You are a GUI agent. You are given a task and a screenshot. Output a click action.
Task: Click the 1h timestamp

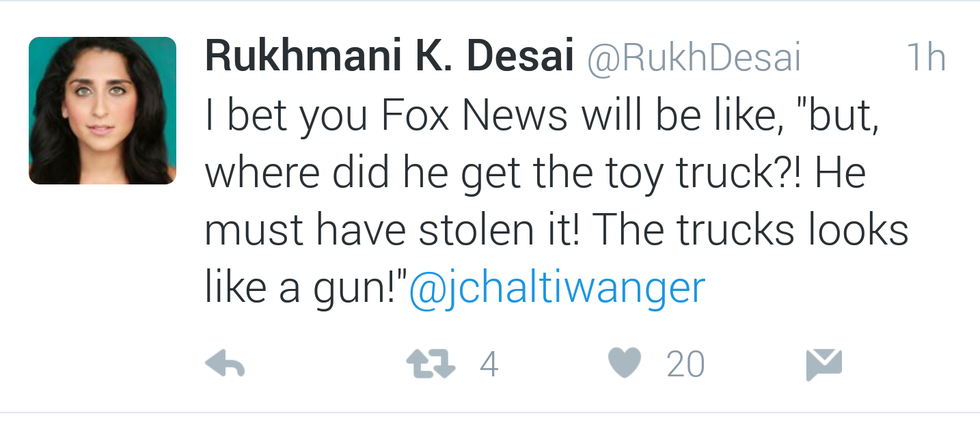(926, 59)
